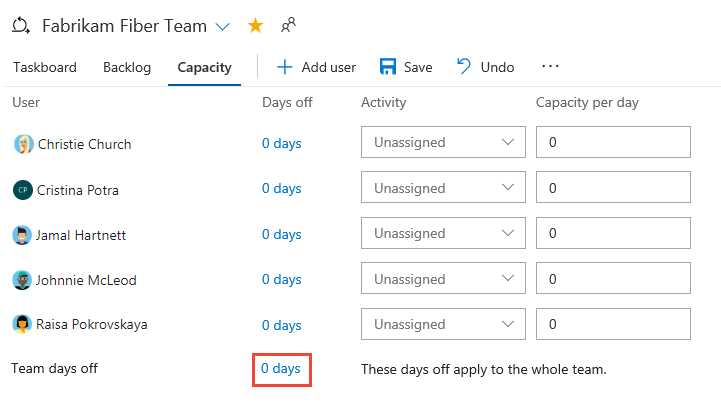This screenshot has width=721, height=403.
Task: Switch to the Taskboard tab
Action: pos(45,68)
